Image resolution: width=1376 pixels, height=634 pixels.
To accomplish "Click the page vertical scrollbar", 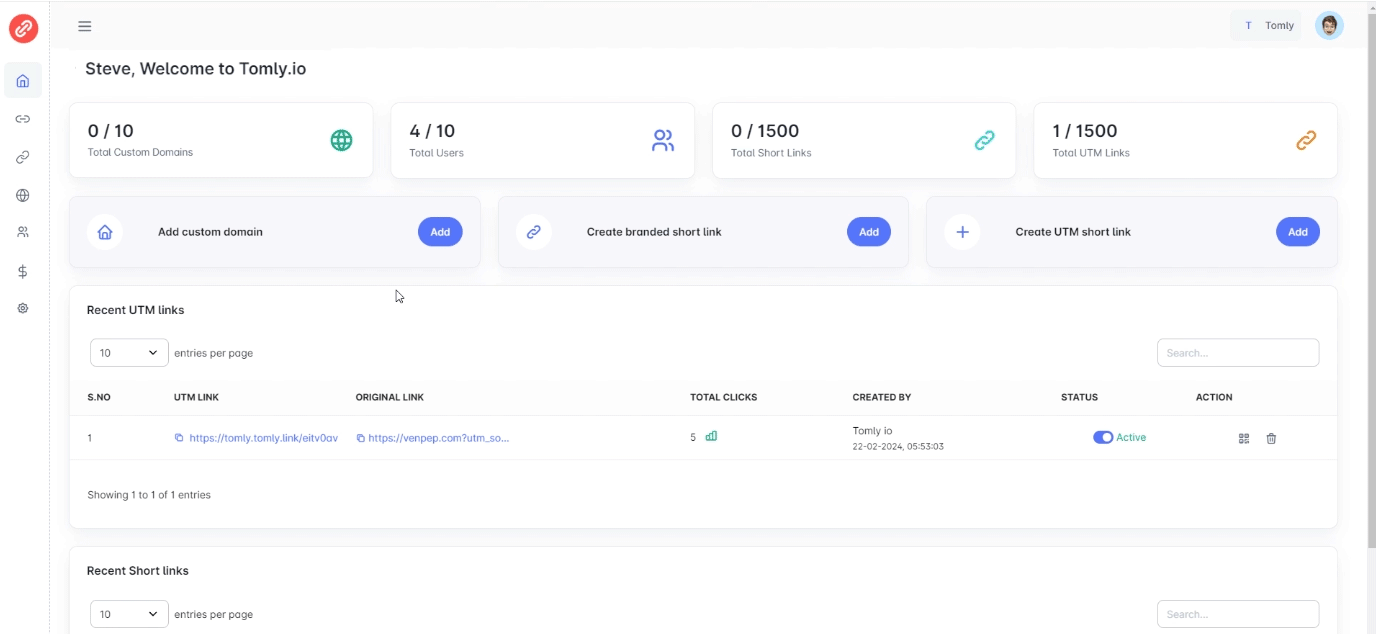I will (x=1371, y=280).
